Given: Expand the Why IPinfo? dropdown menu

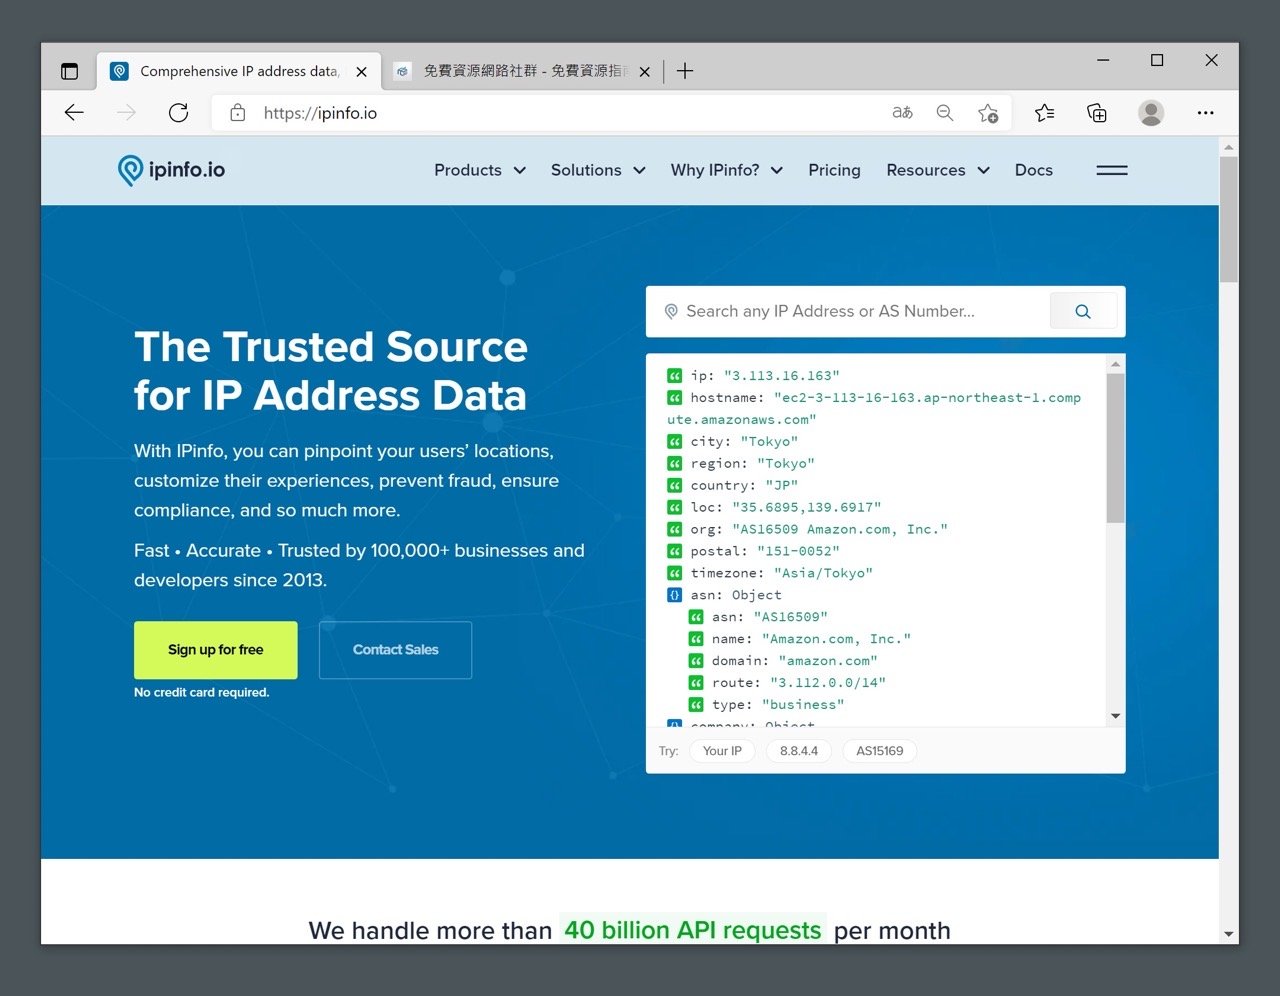Looking at the screenshot, I should click(727, 170).
